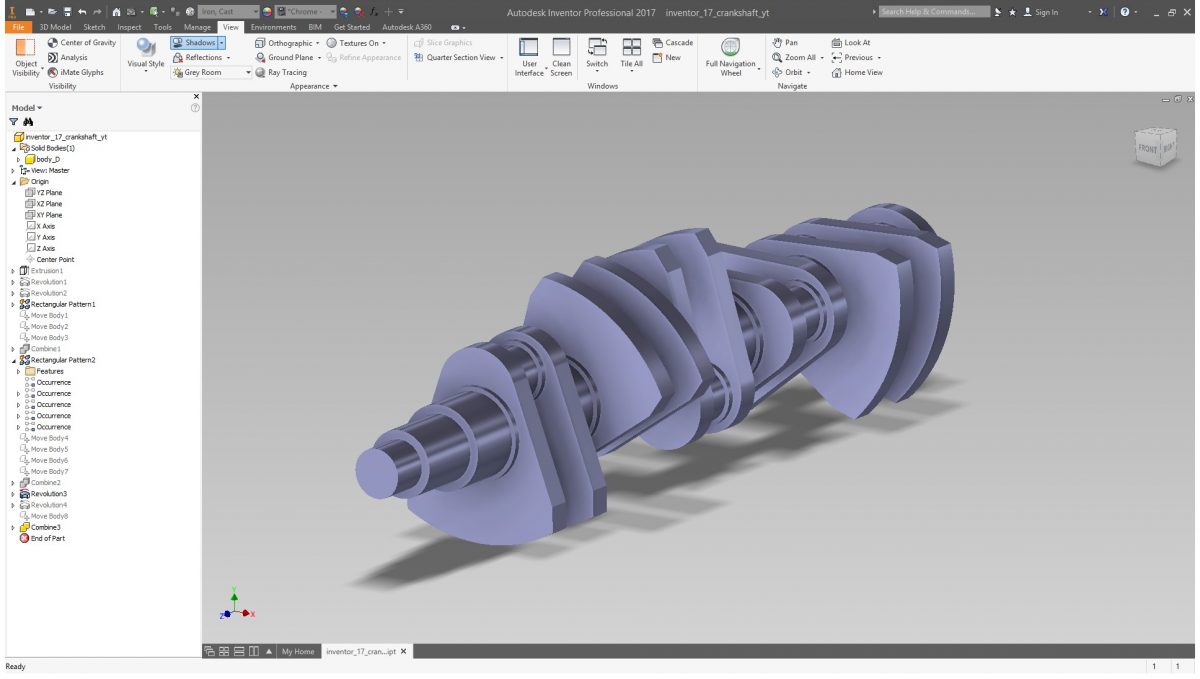Viewport: 1200px width, 679px height.
Task: Toggle Shadows on or off
Action: (x=195, y=42)
